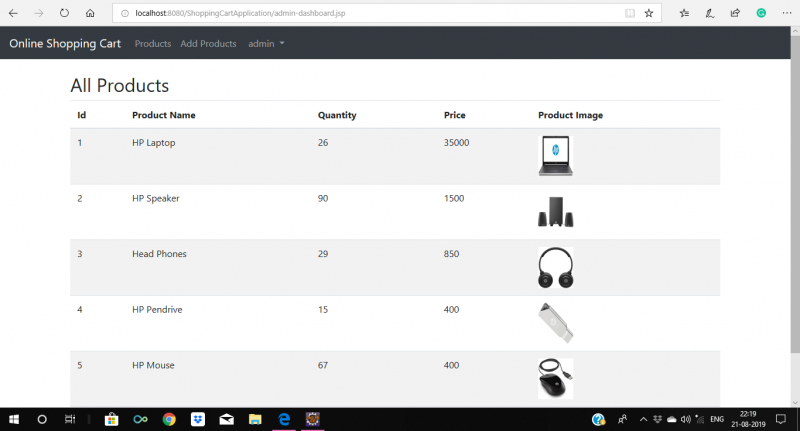Click the HP Laptop product image

(x=556, y=156)
